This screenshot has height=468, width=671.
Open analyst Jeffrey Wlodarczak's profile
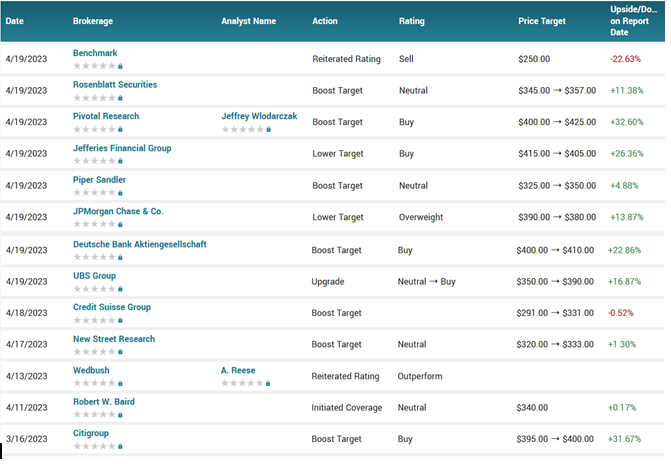[x=259, y=116]
